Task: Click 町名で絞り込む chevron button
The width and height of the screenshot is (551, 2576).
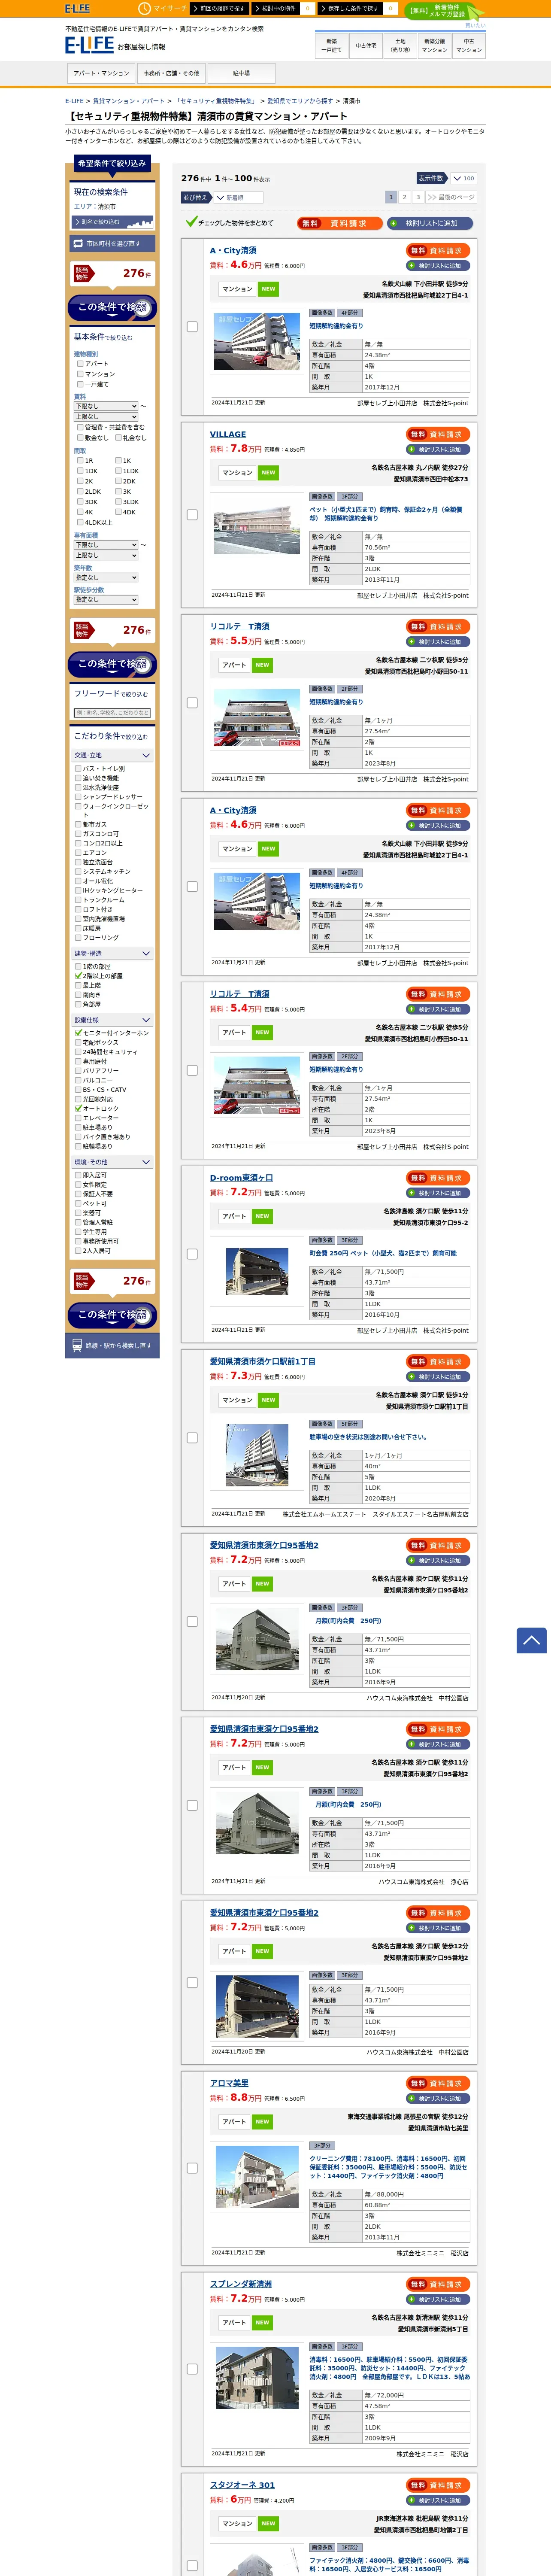Action: click(113, 222)
